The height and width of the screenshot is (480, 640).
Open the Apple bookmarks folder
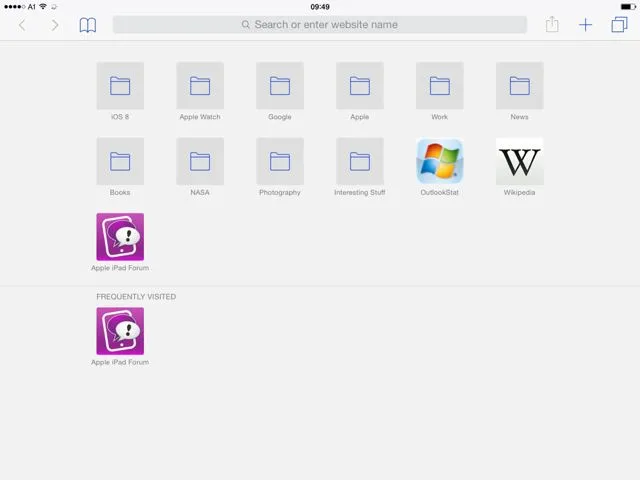click(360, 86)
